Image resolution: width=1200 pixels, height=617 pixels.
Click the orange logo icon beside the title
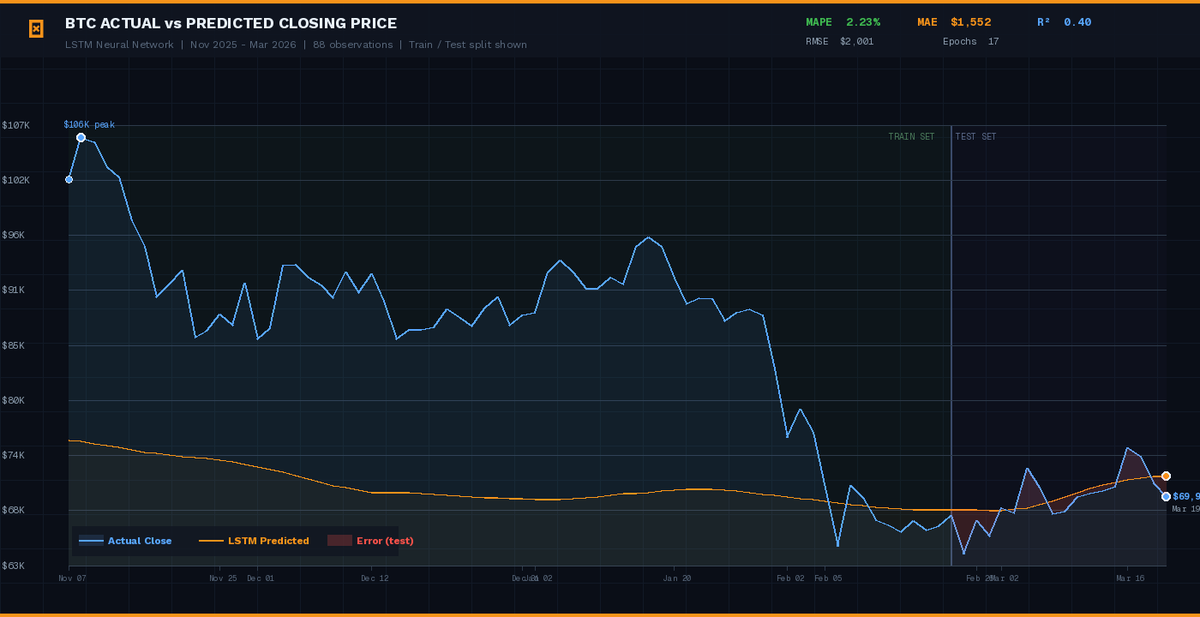click(x=36, y=29)
